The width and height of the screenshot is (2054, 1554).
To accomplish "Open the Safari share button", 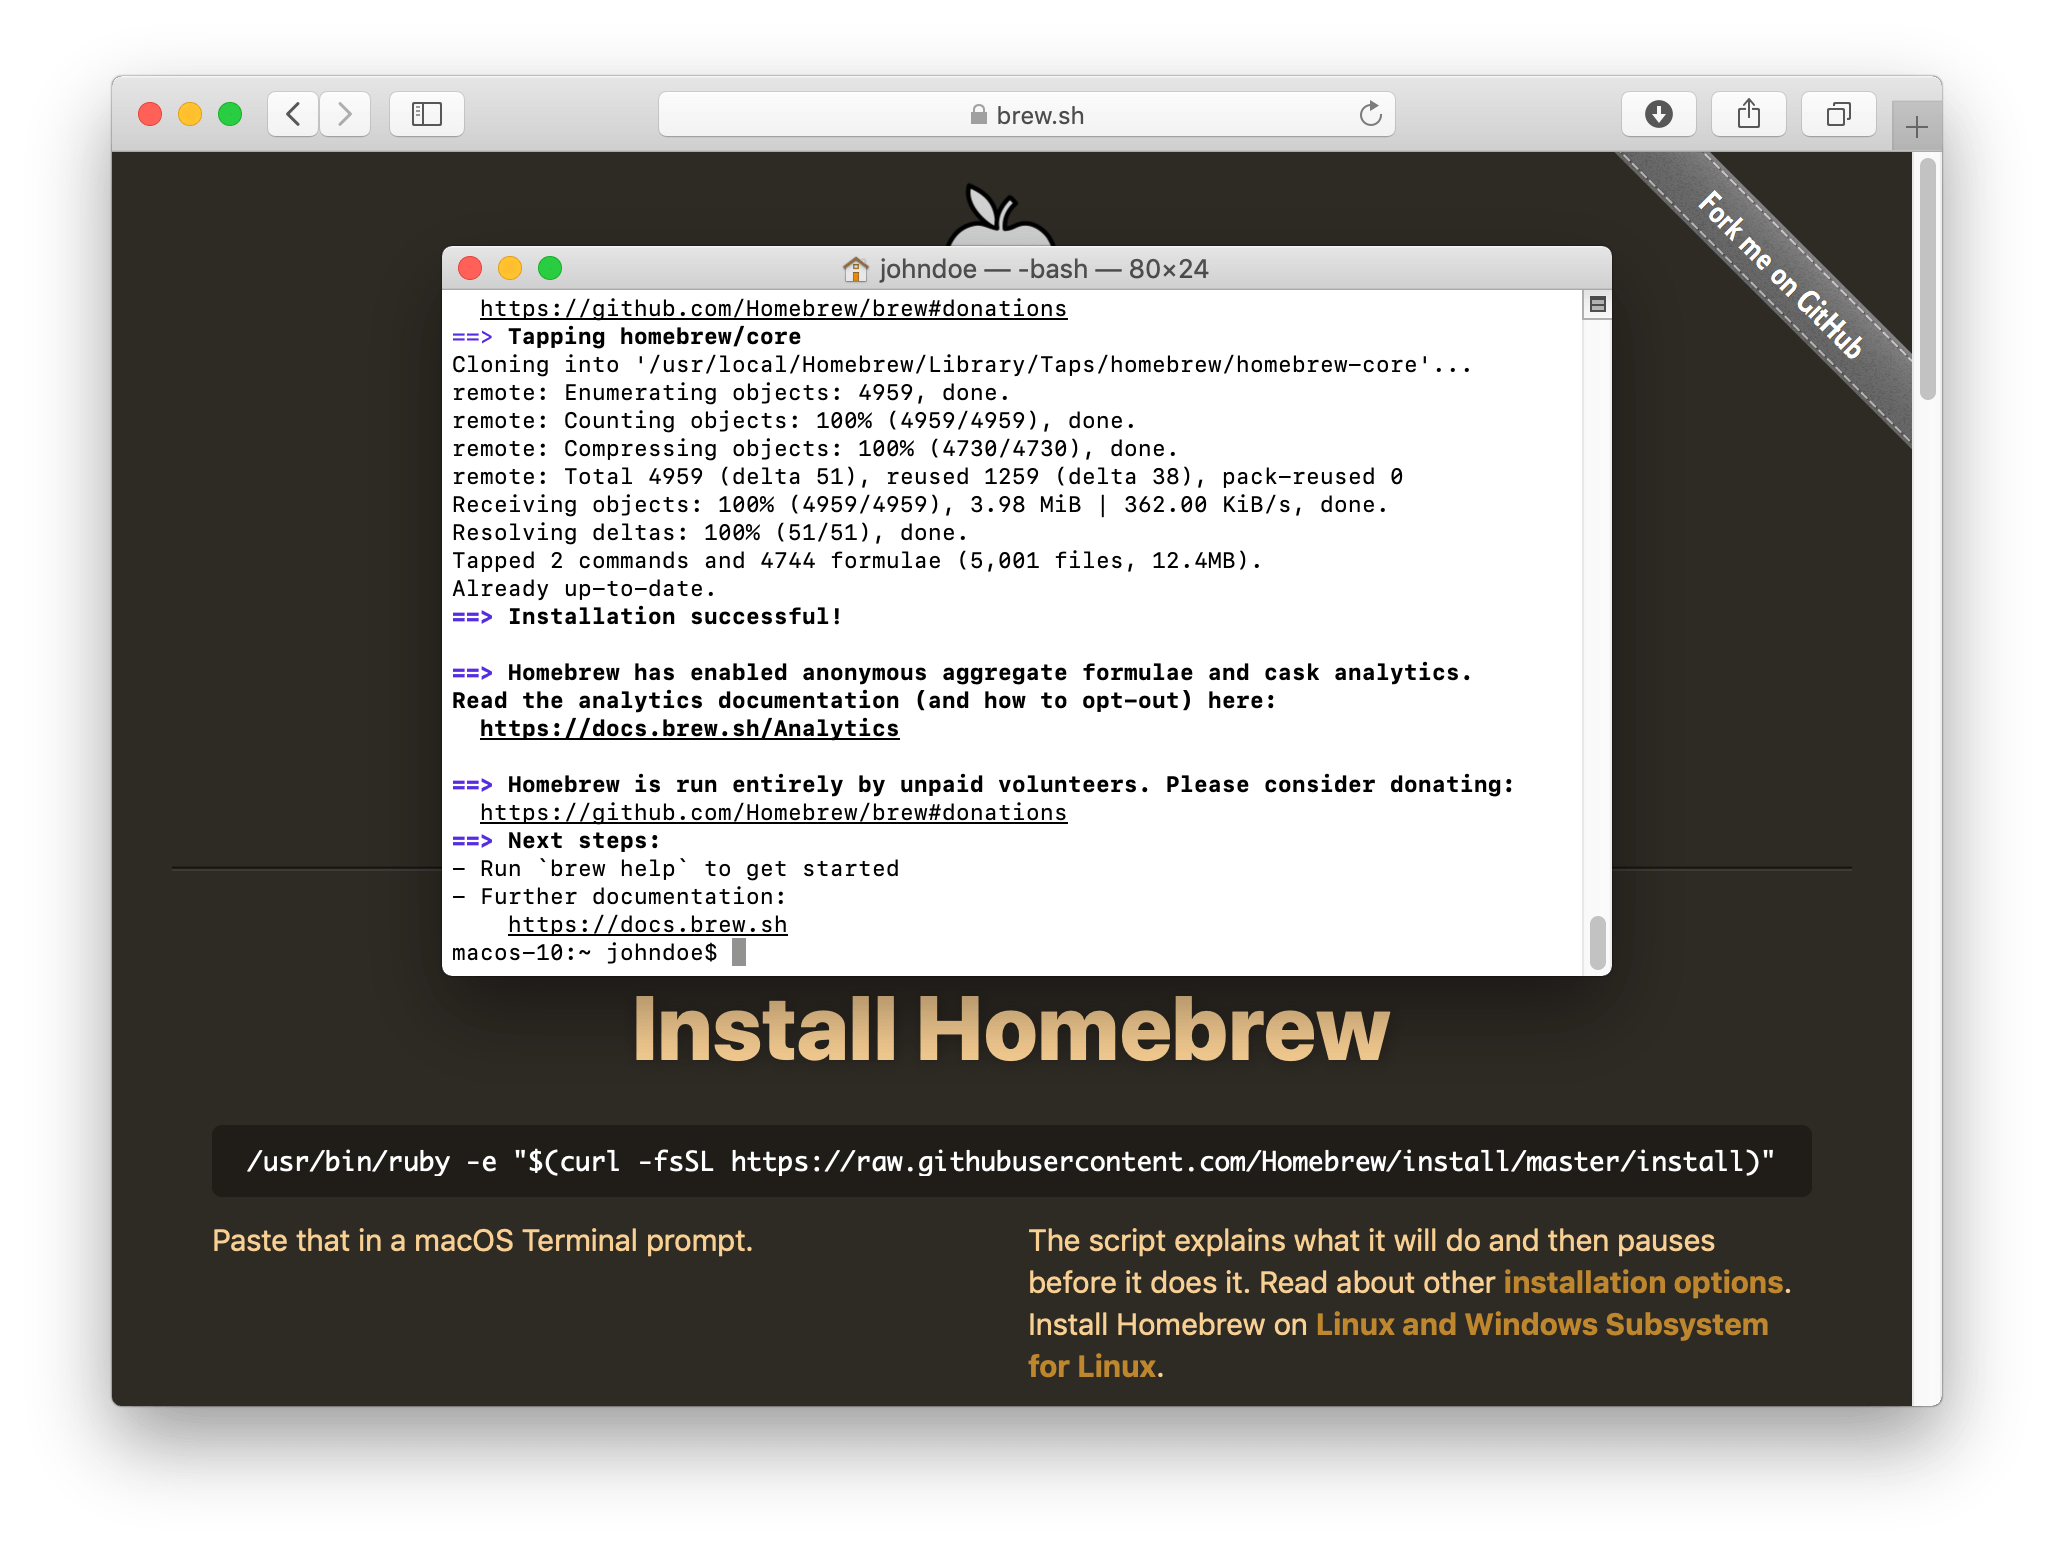I will [1749, 114].
